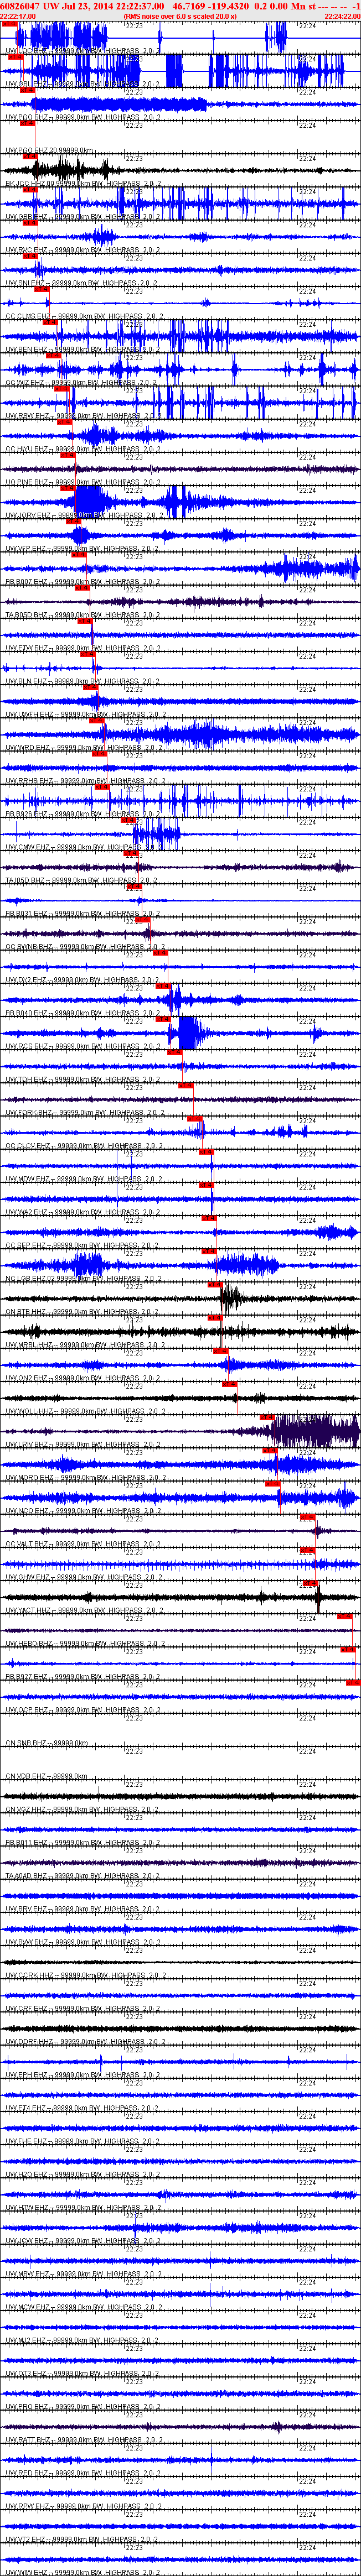361x2576 pixels.
Task: Select the UW.BLN EHZ trace label
Action: click(82, 681)
